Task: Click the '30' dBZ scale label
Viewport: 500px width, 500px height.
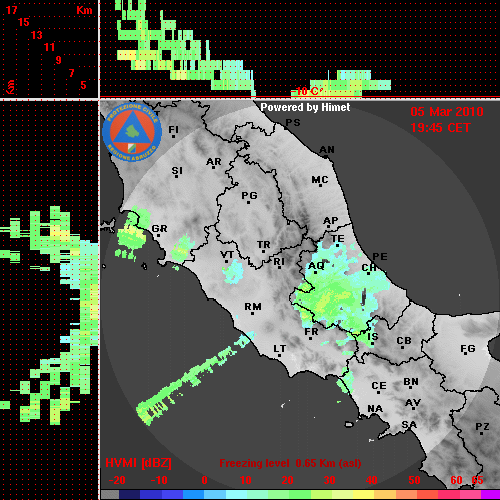Action: pos(329,480)
